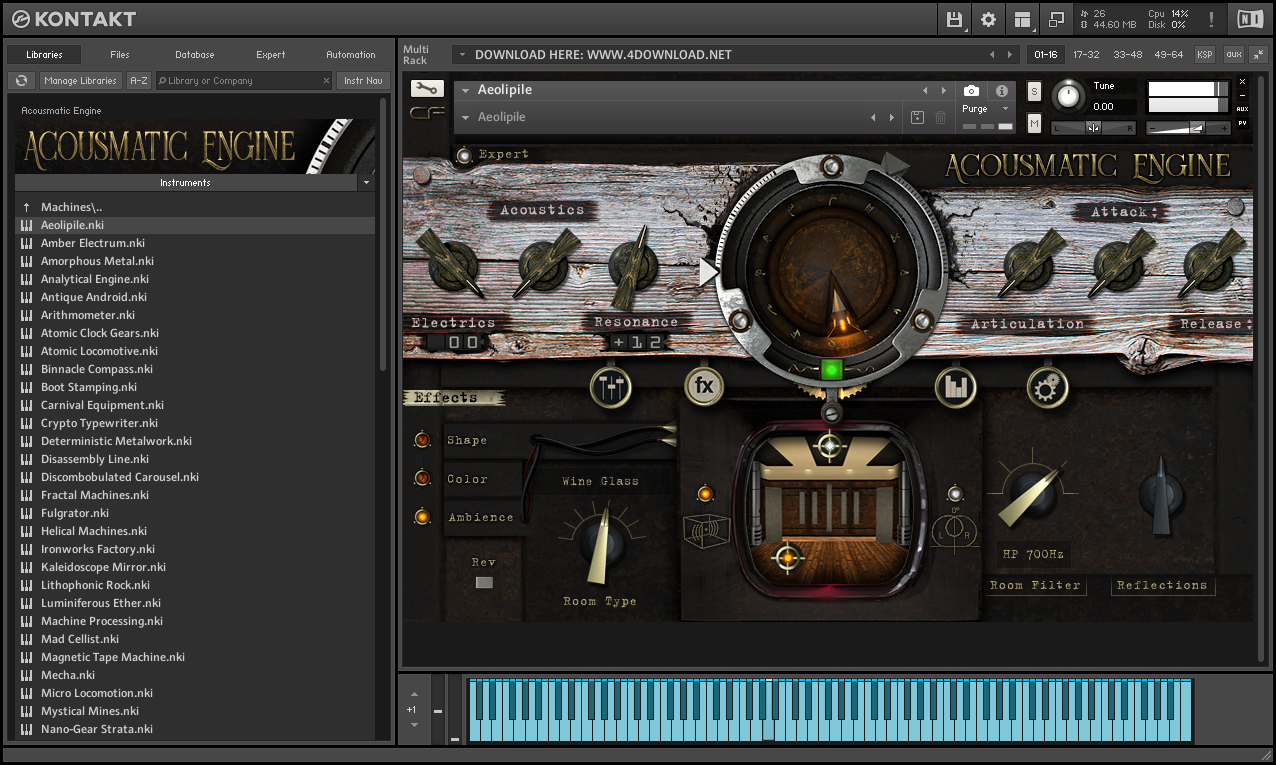Toggle the Ambience effect light
The width and height of the screenshot is (1276, 765).
click(x=422, y=517)
